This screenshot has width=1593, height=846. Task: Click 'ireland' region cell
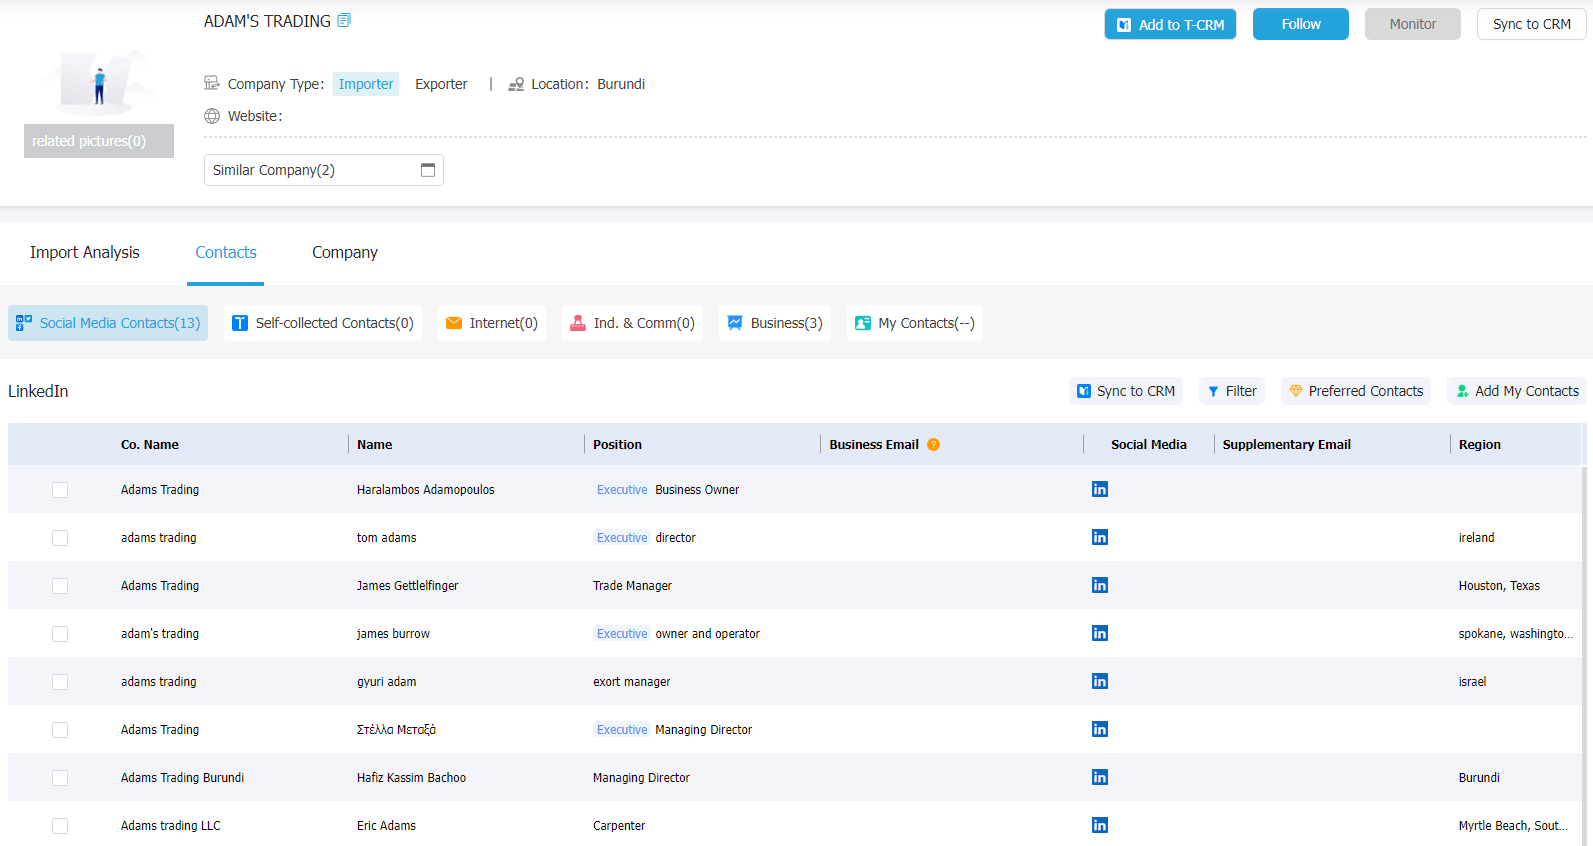click(x=1477, y=538)
